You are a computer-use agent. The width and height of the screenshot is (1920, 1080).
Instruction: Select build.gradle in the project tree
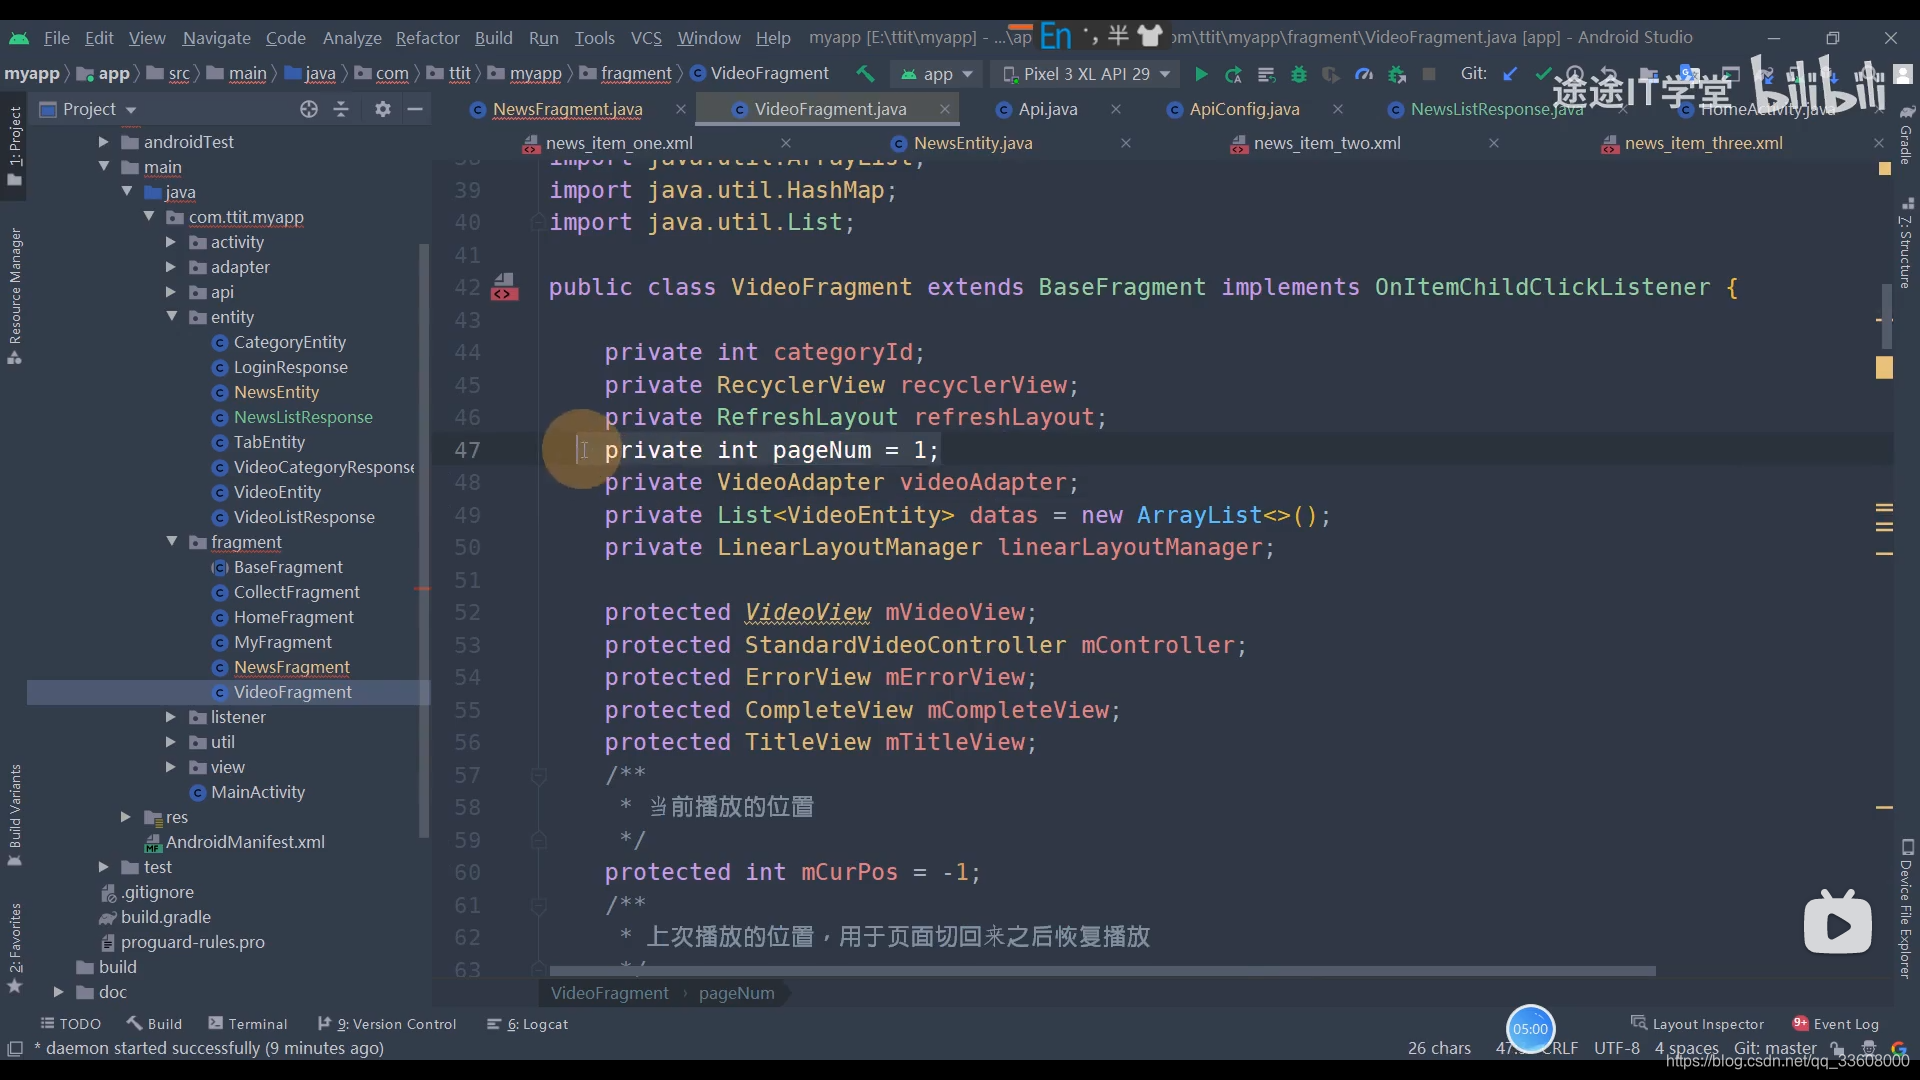165,917
